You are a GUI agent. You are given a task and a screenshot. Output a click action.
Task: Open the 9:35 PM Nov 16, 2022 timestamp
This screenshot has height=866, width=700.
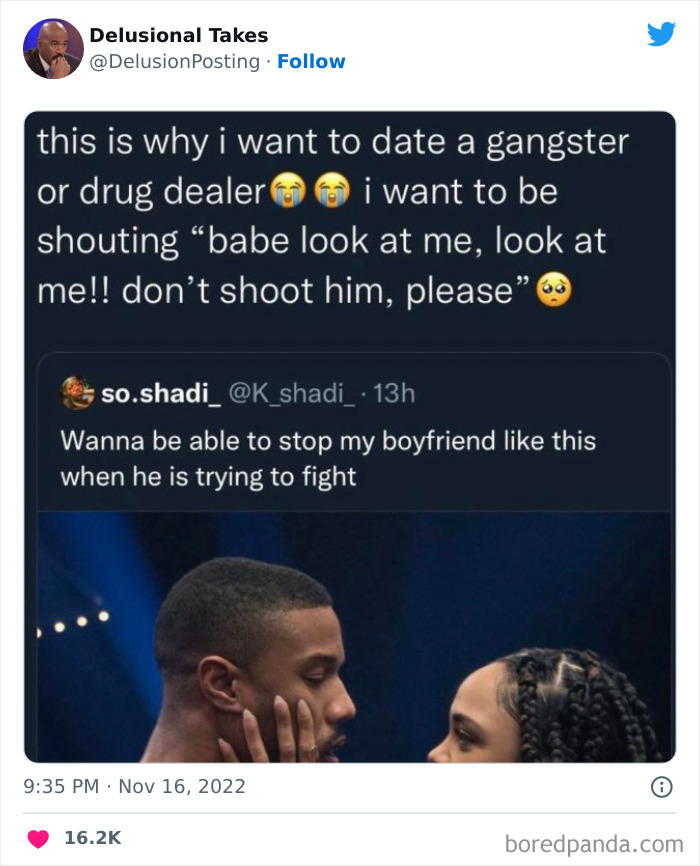pyautogui.click(x=134, y=786)
